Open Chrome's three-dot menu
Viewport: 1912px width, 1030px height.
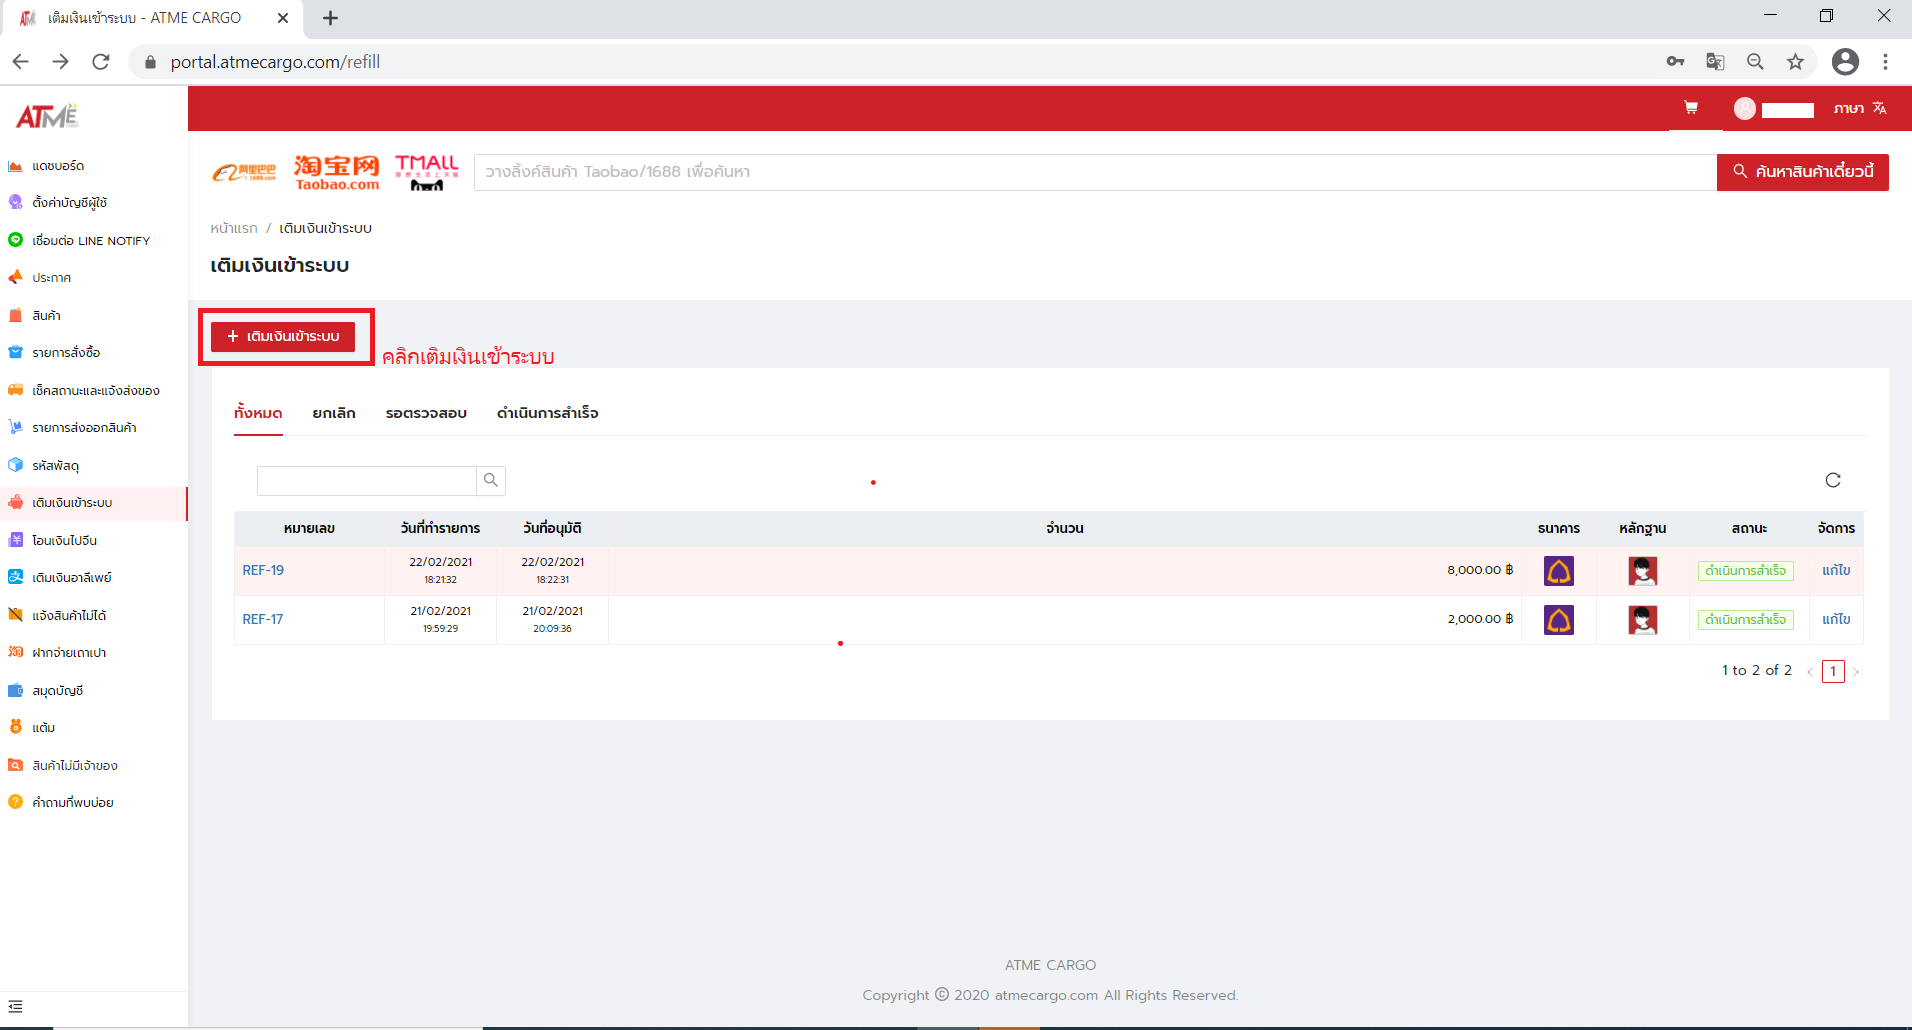point(1885,62)
